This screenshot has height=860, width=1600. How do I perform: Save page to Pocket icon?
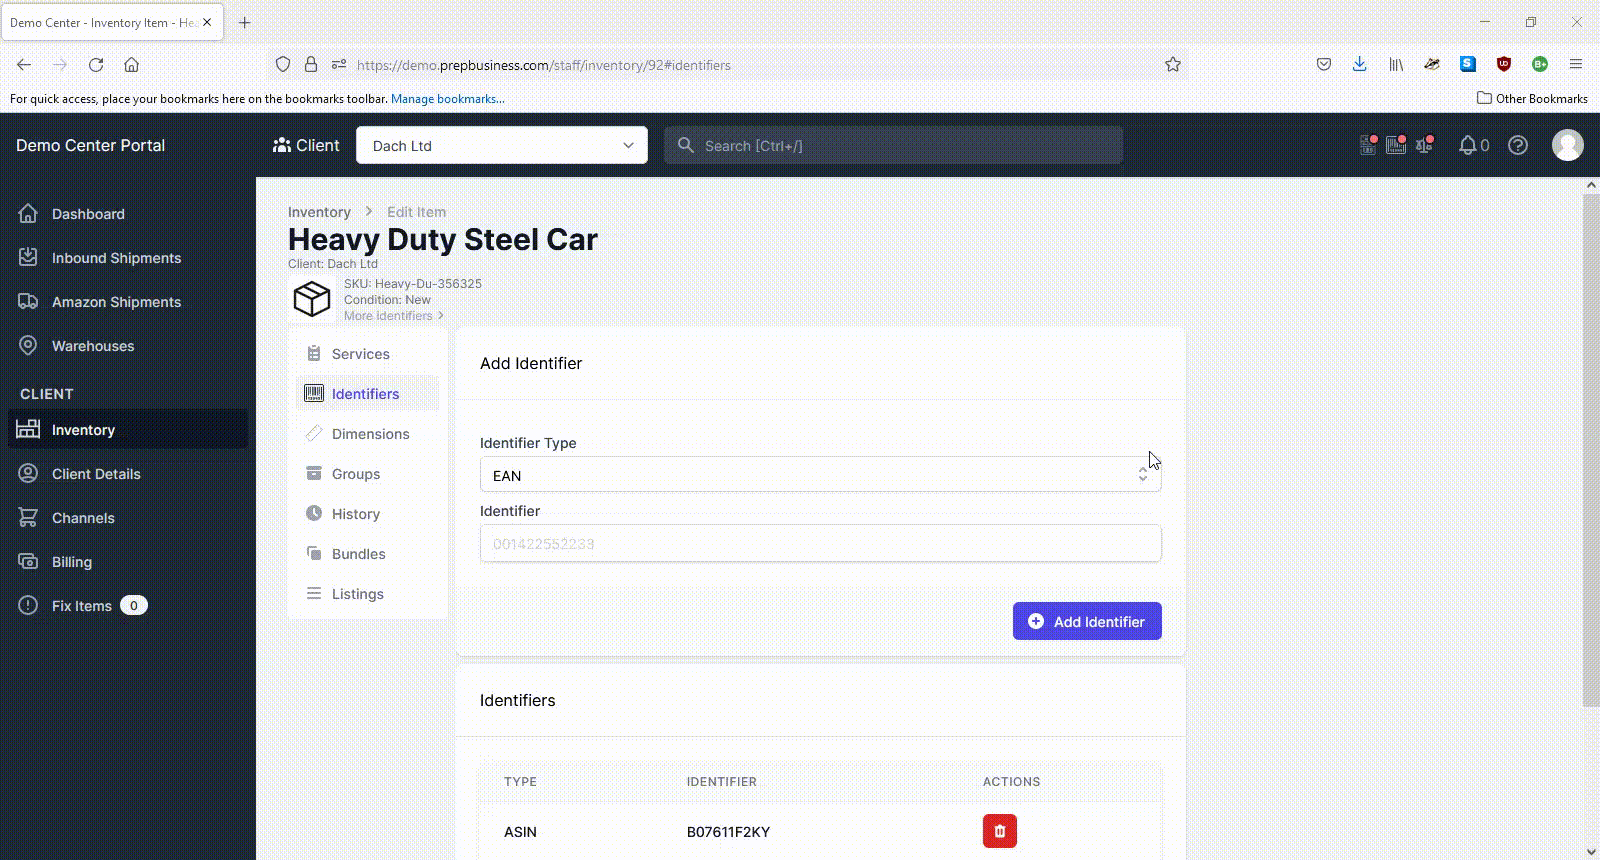1323,64
